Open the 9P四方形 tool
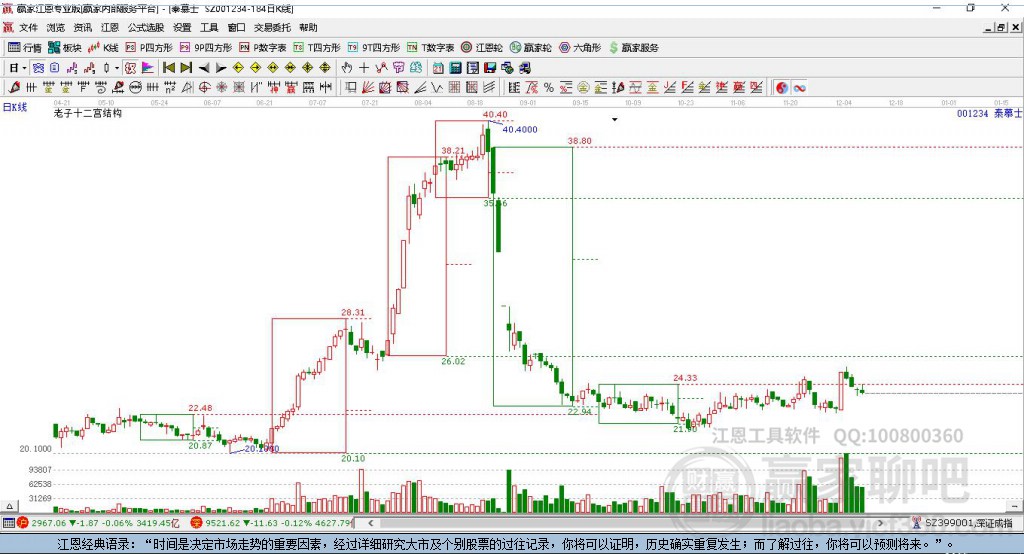Image resolution: width=1024 pixels, height=554 pixels. [206, 48]
